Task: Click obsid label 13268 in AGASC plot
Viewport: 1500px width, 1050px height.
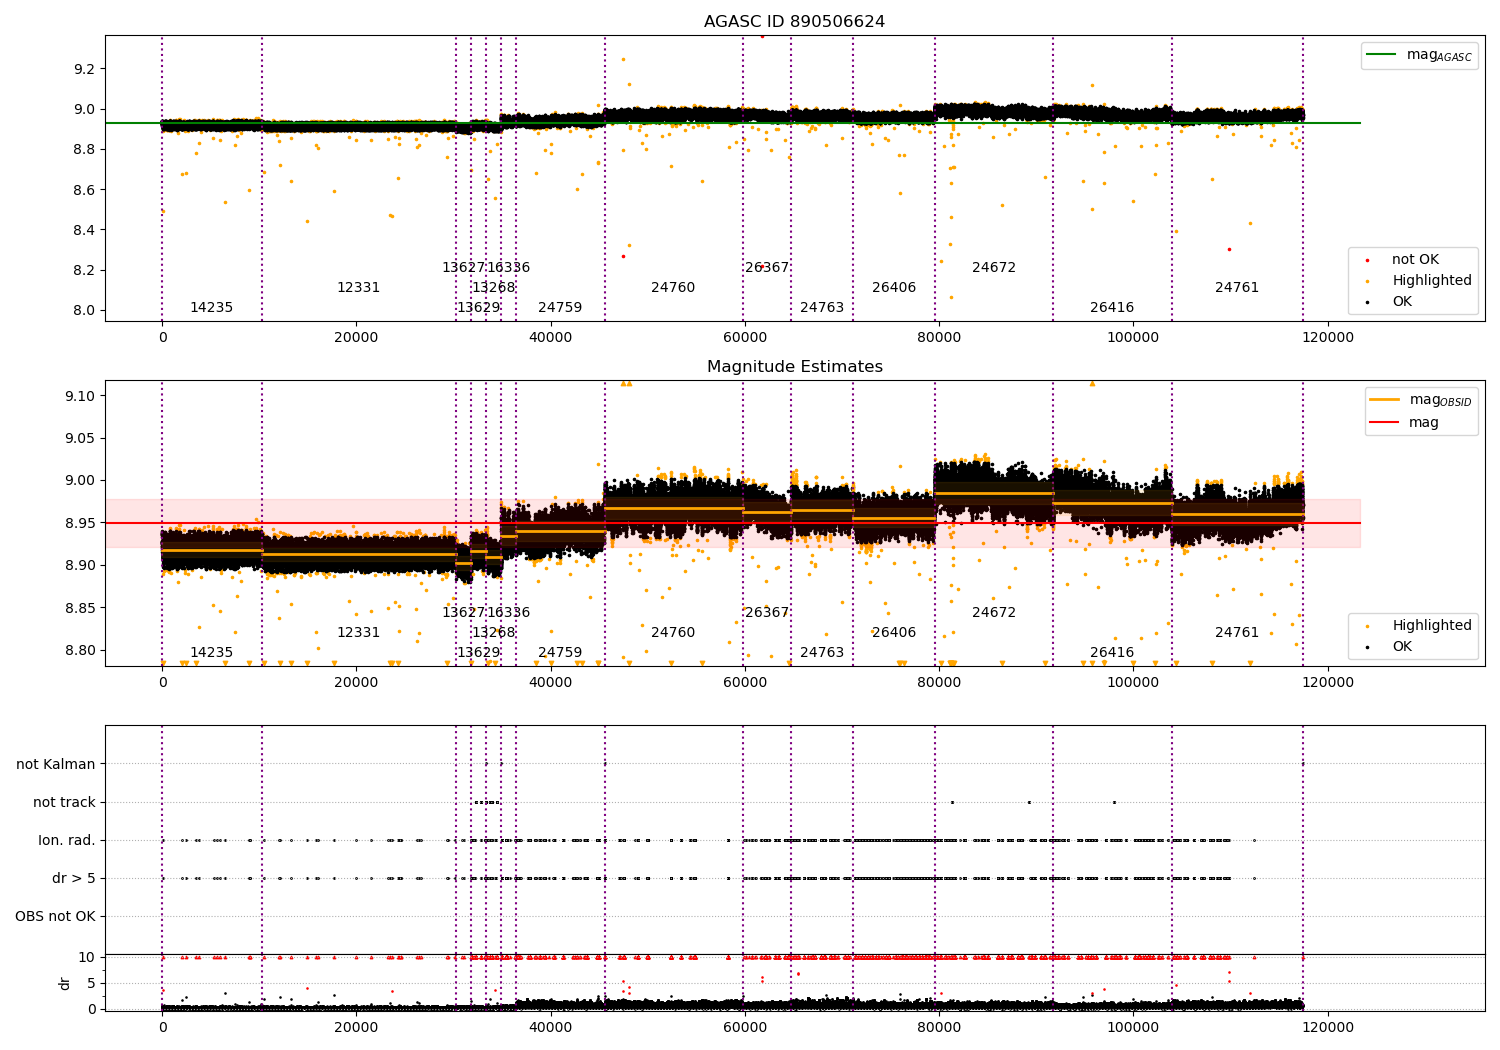Action: pos(493,288)
